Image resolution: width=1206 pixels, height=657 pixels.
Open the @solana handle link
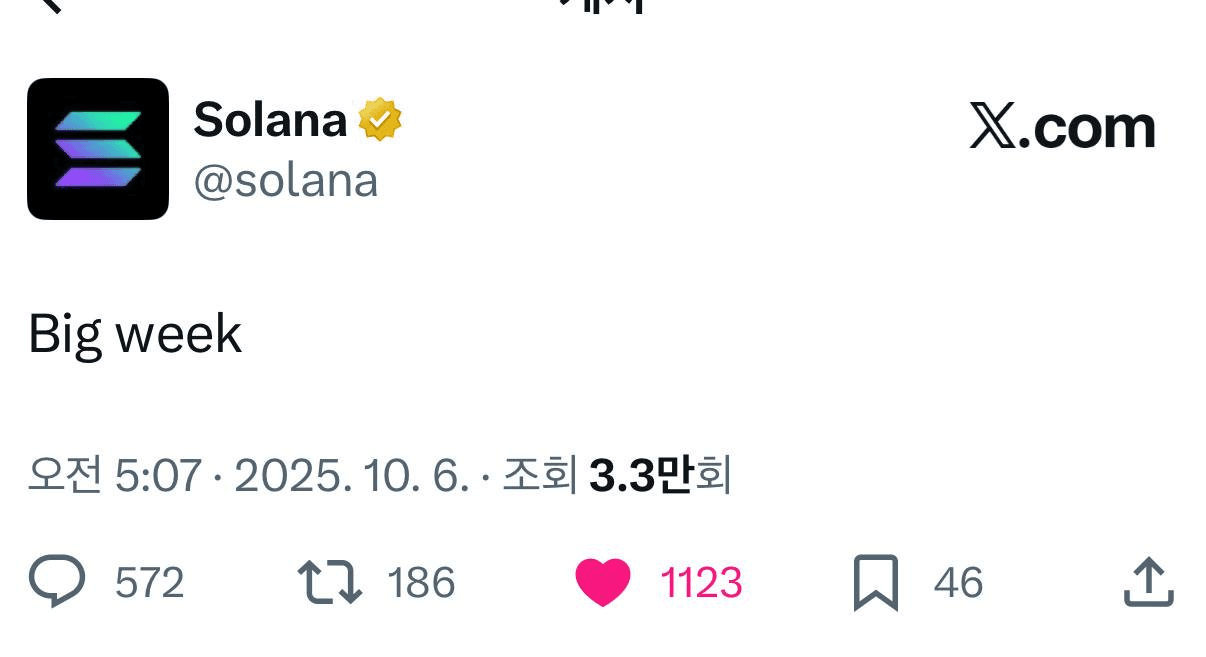click(285, 181)
